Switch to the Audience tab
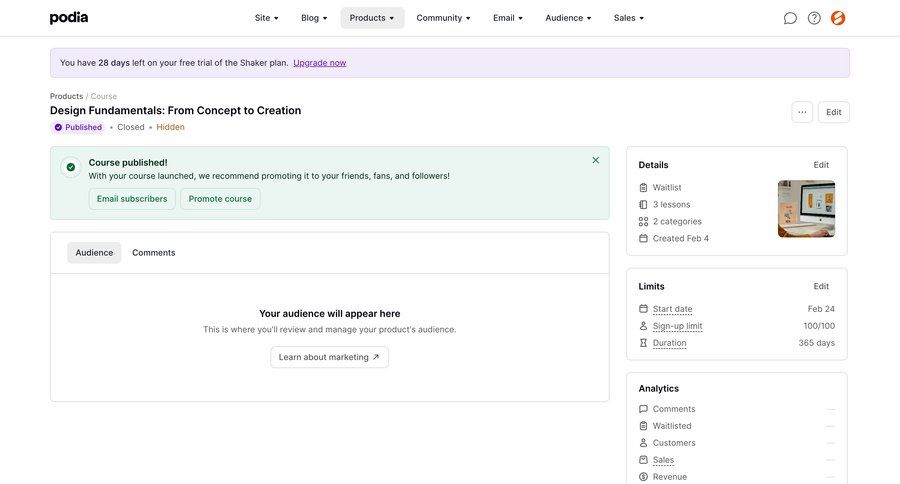 [x=94, y=253]
